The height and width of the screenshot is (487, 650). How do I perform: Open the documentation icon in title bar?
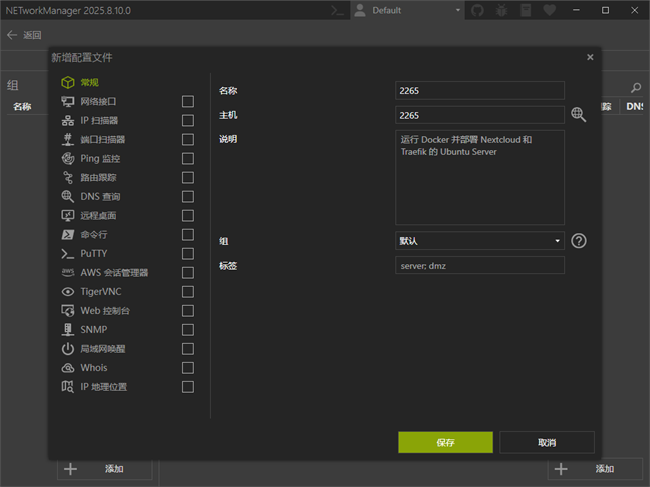coord(526,10)
